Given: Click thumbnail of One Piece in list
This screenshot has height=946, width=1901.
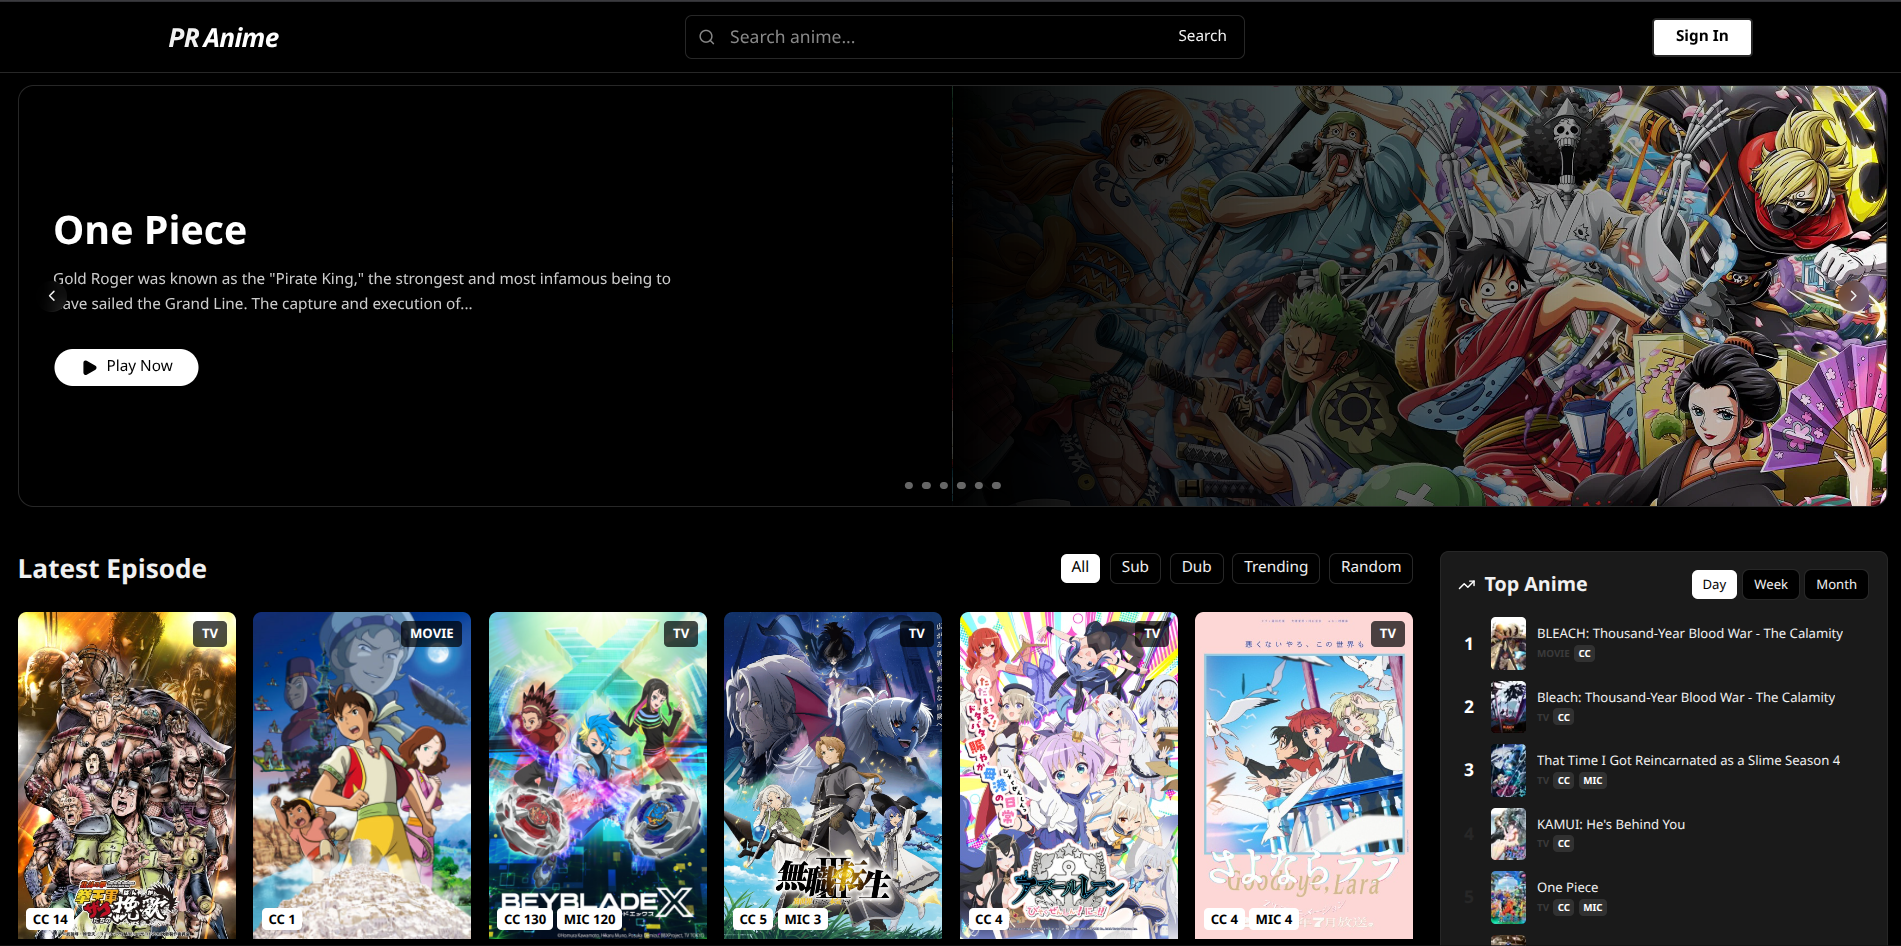Looking at the screenshot, I should tap(1508, 897).
